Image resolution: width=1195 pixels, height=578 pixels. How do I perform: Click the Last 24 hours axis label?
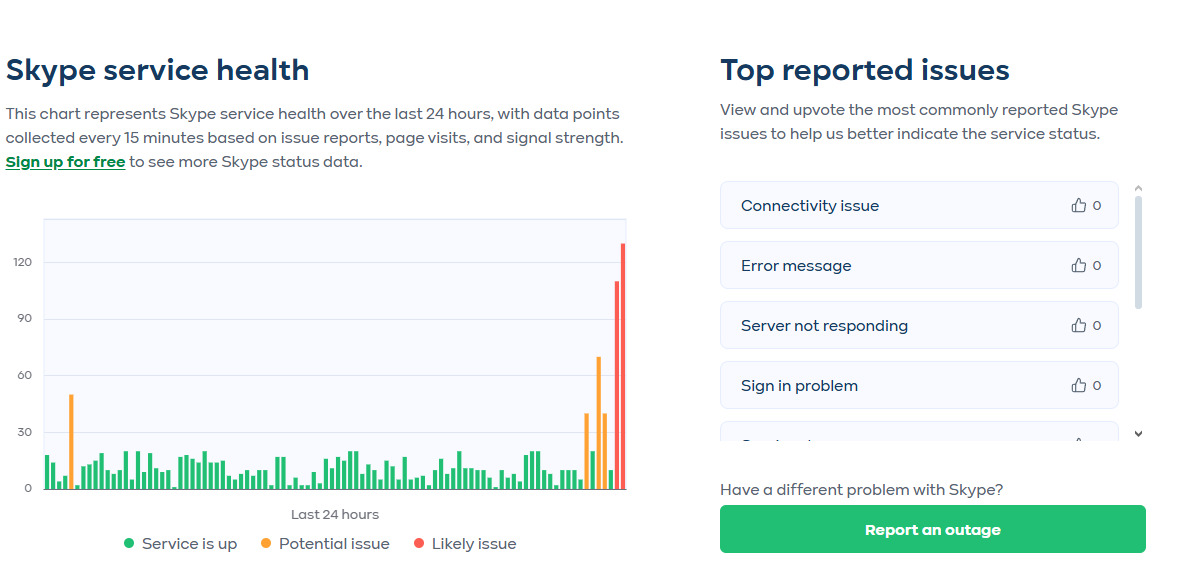pyautogui.click(x=335, y=515)
